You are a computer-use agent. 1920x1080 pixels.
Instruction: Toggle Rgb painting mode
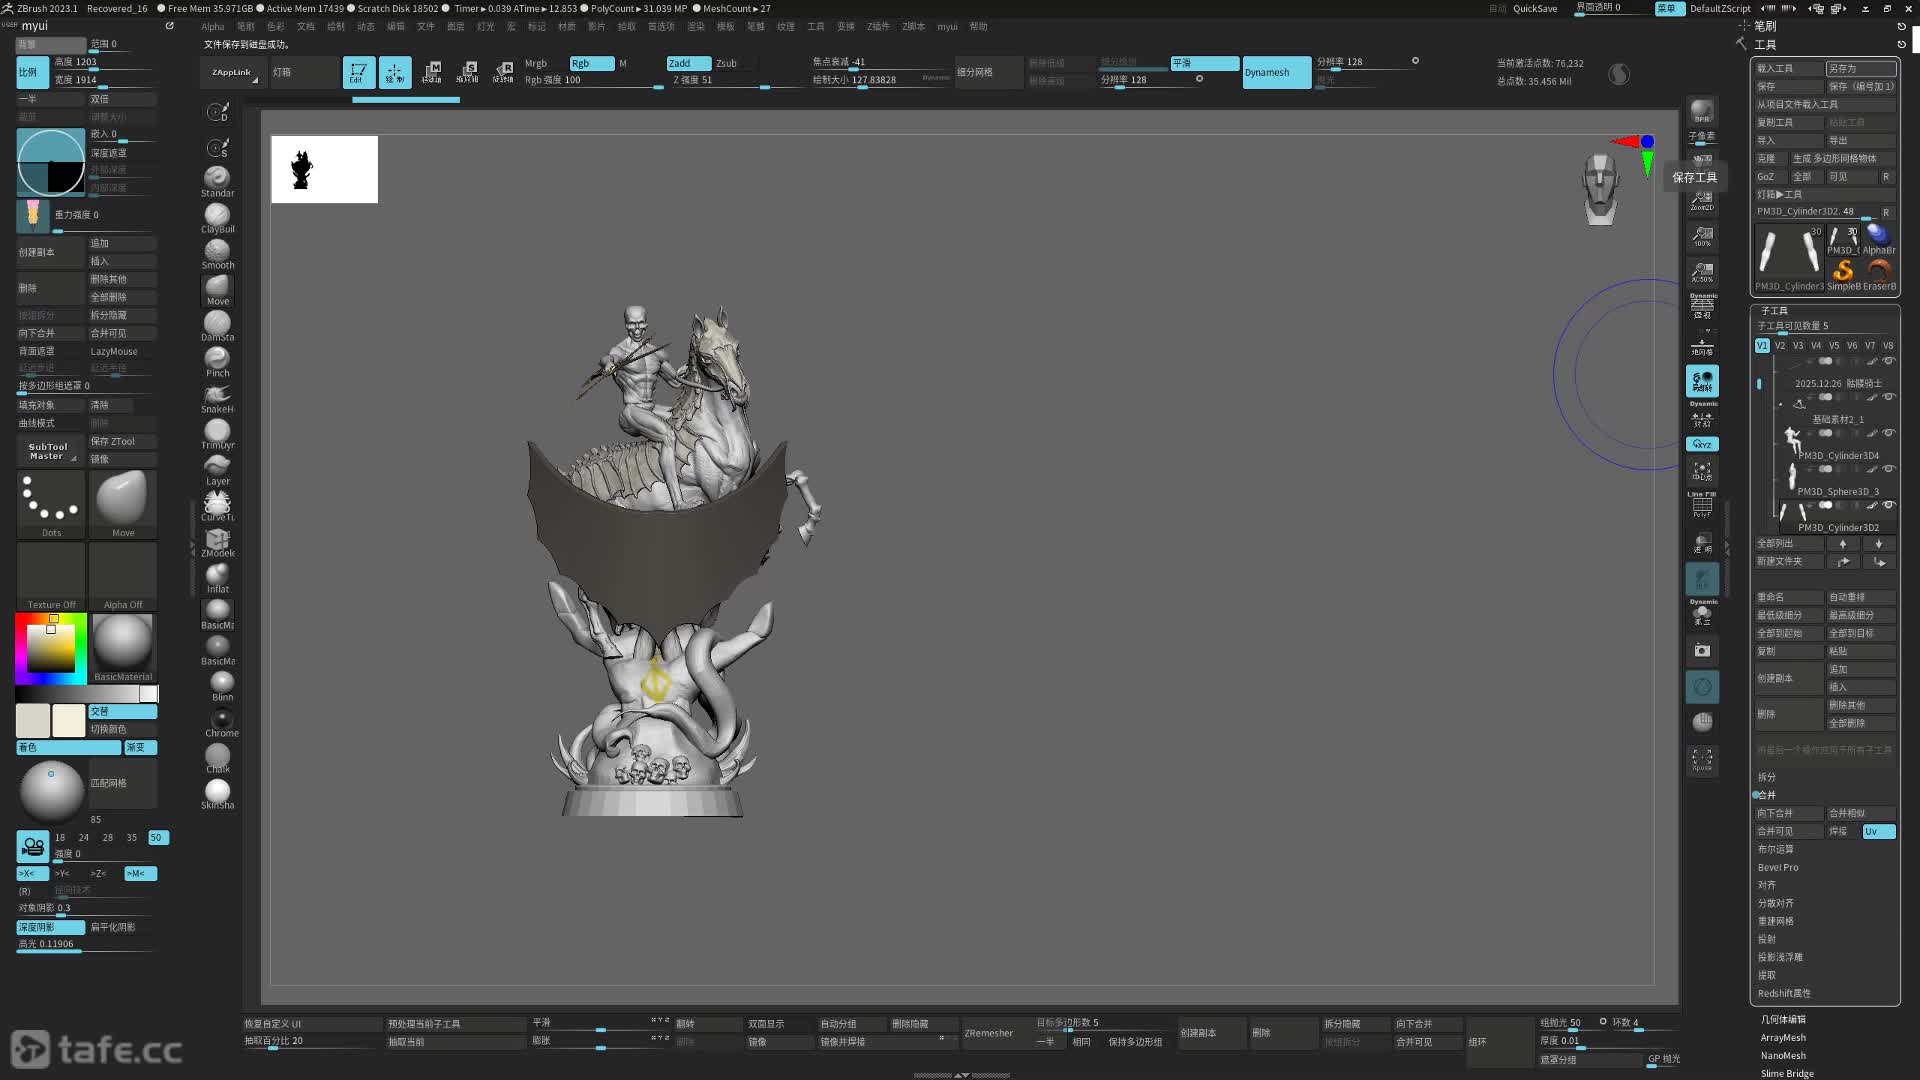[591, 63]
